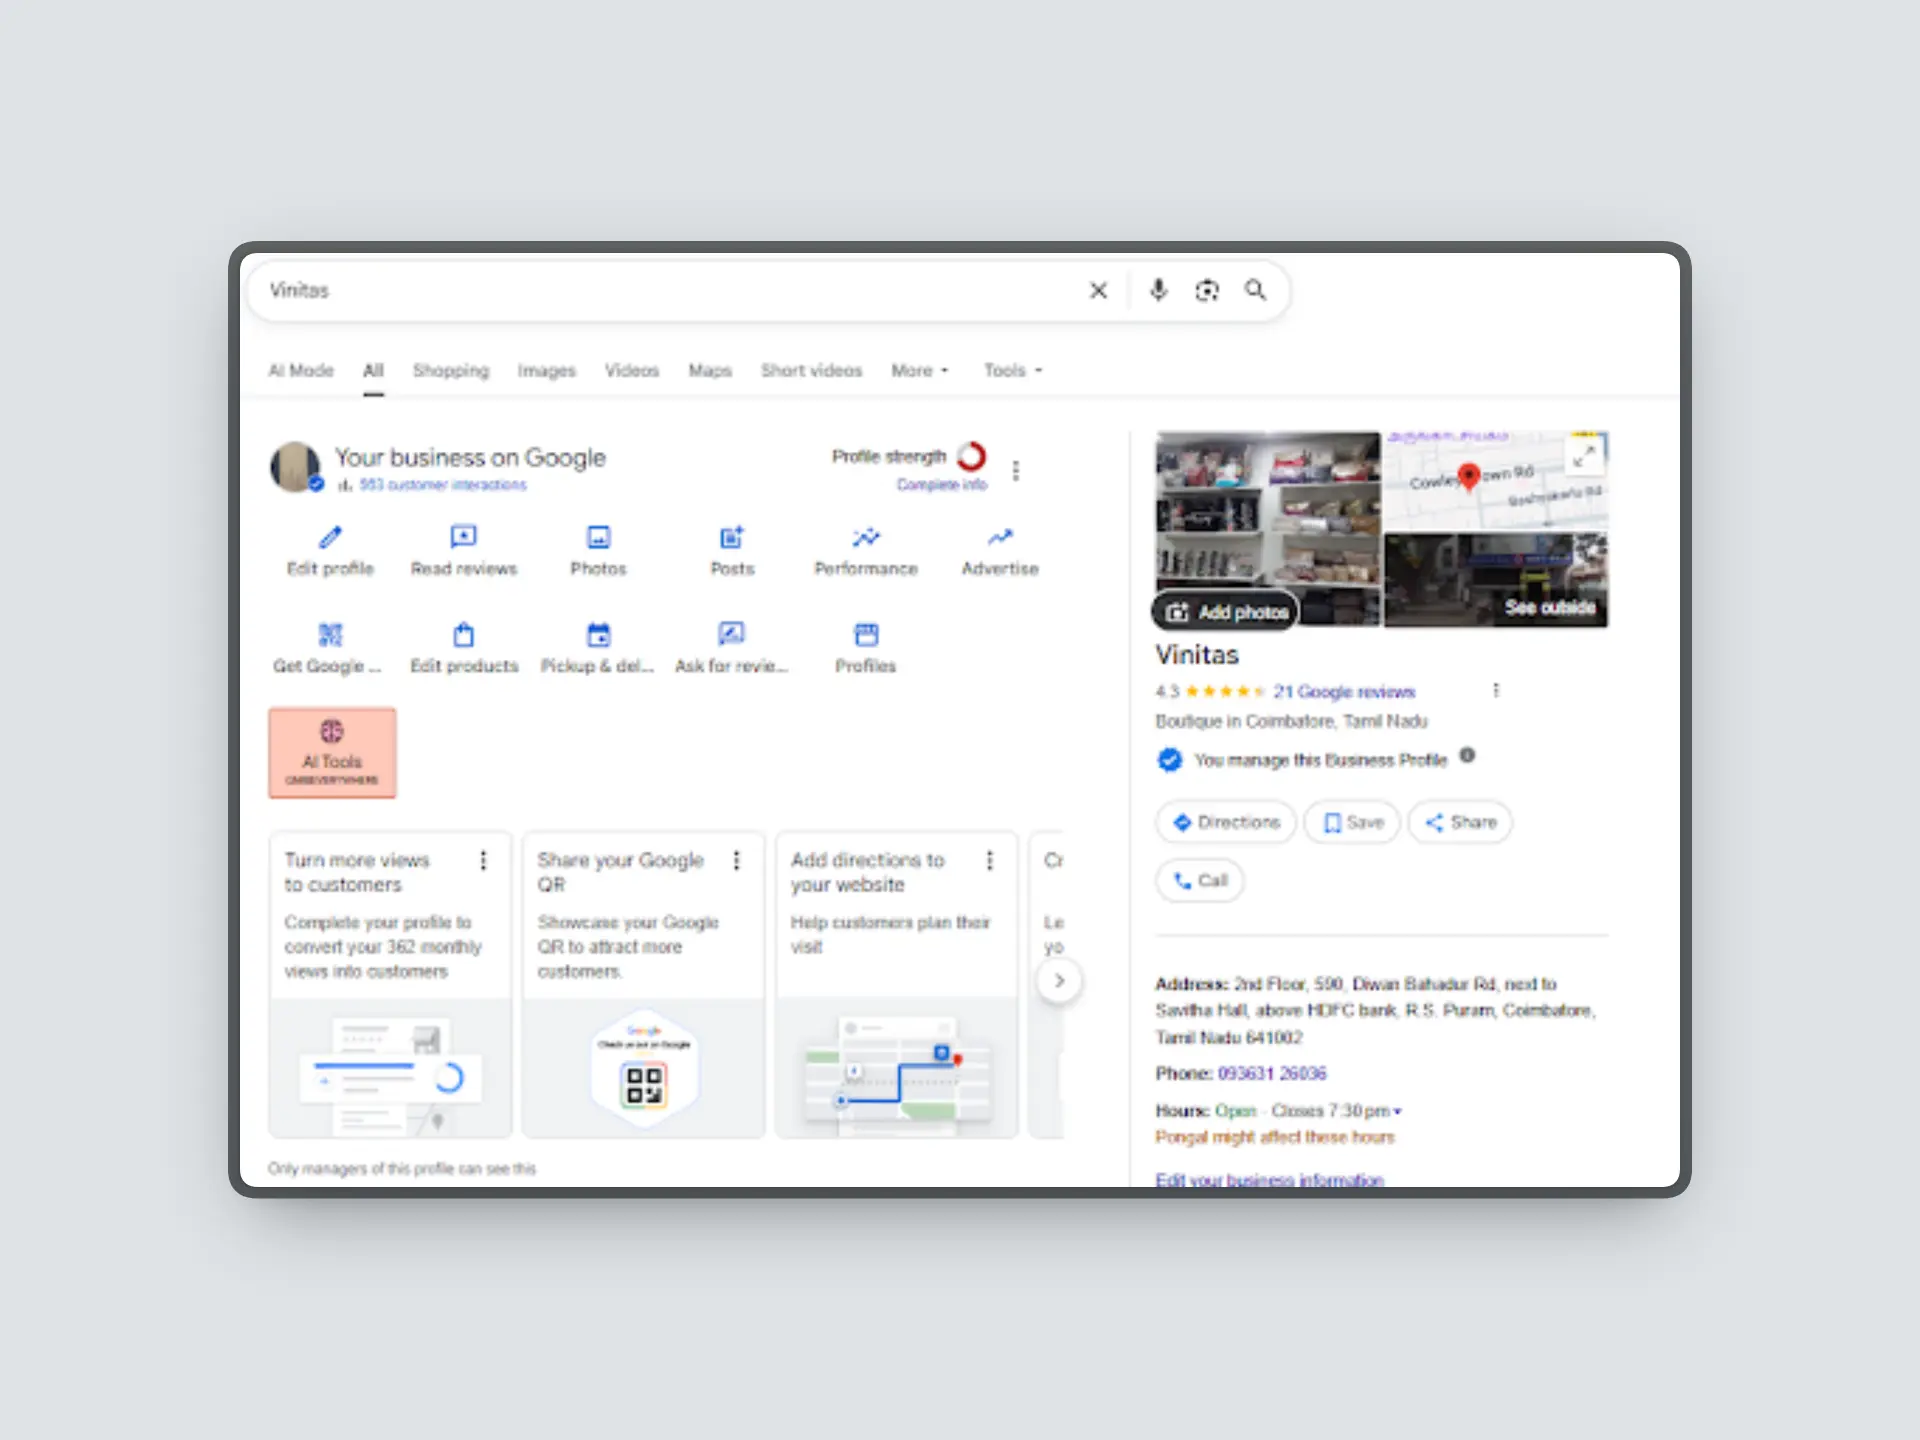
Task: Run the search with the magnifier icon
Action: pos(1255,290)
